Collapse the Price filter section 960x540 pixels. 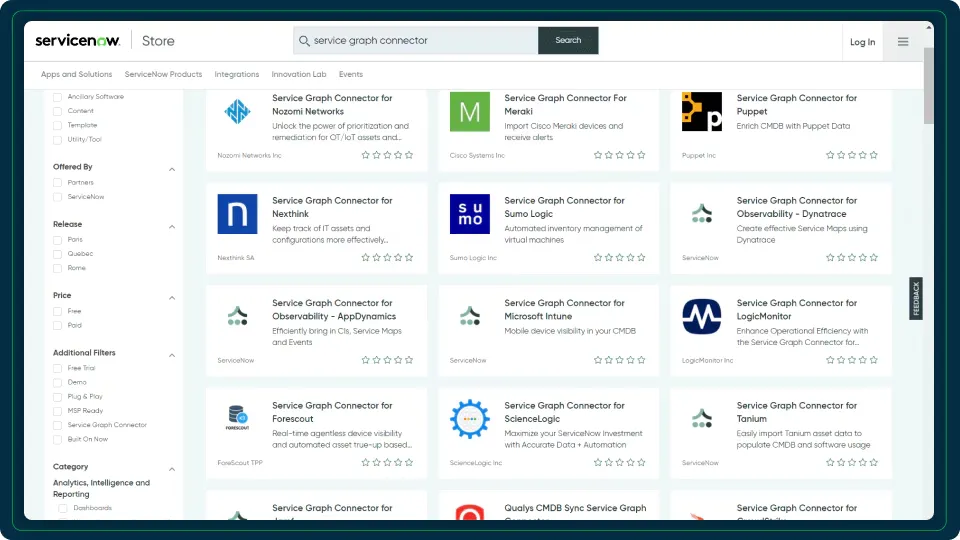point(172,298)
